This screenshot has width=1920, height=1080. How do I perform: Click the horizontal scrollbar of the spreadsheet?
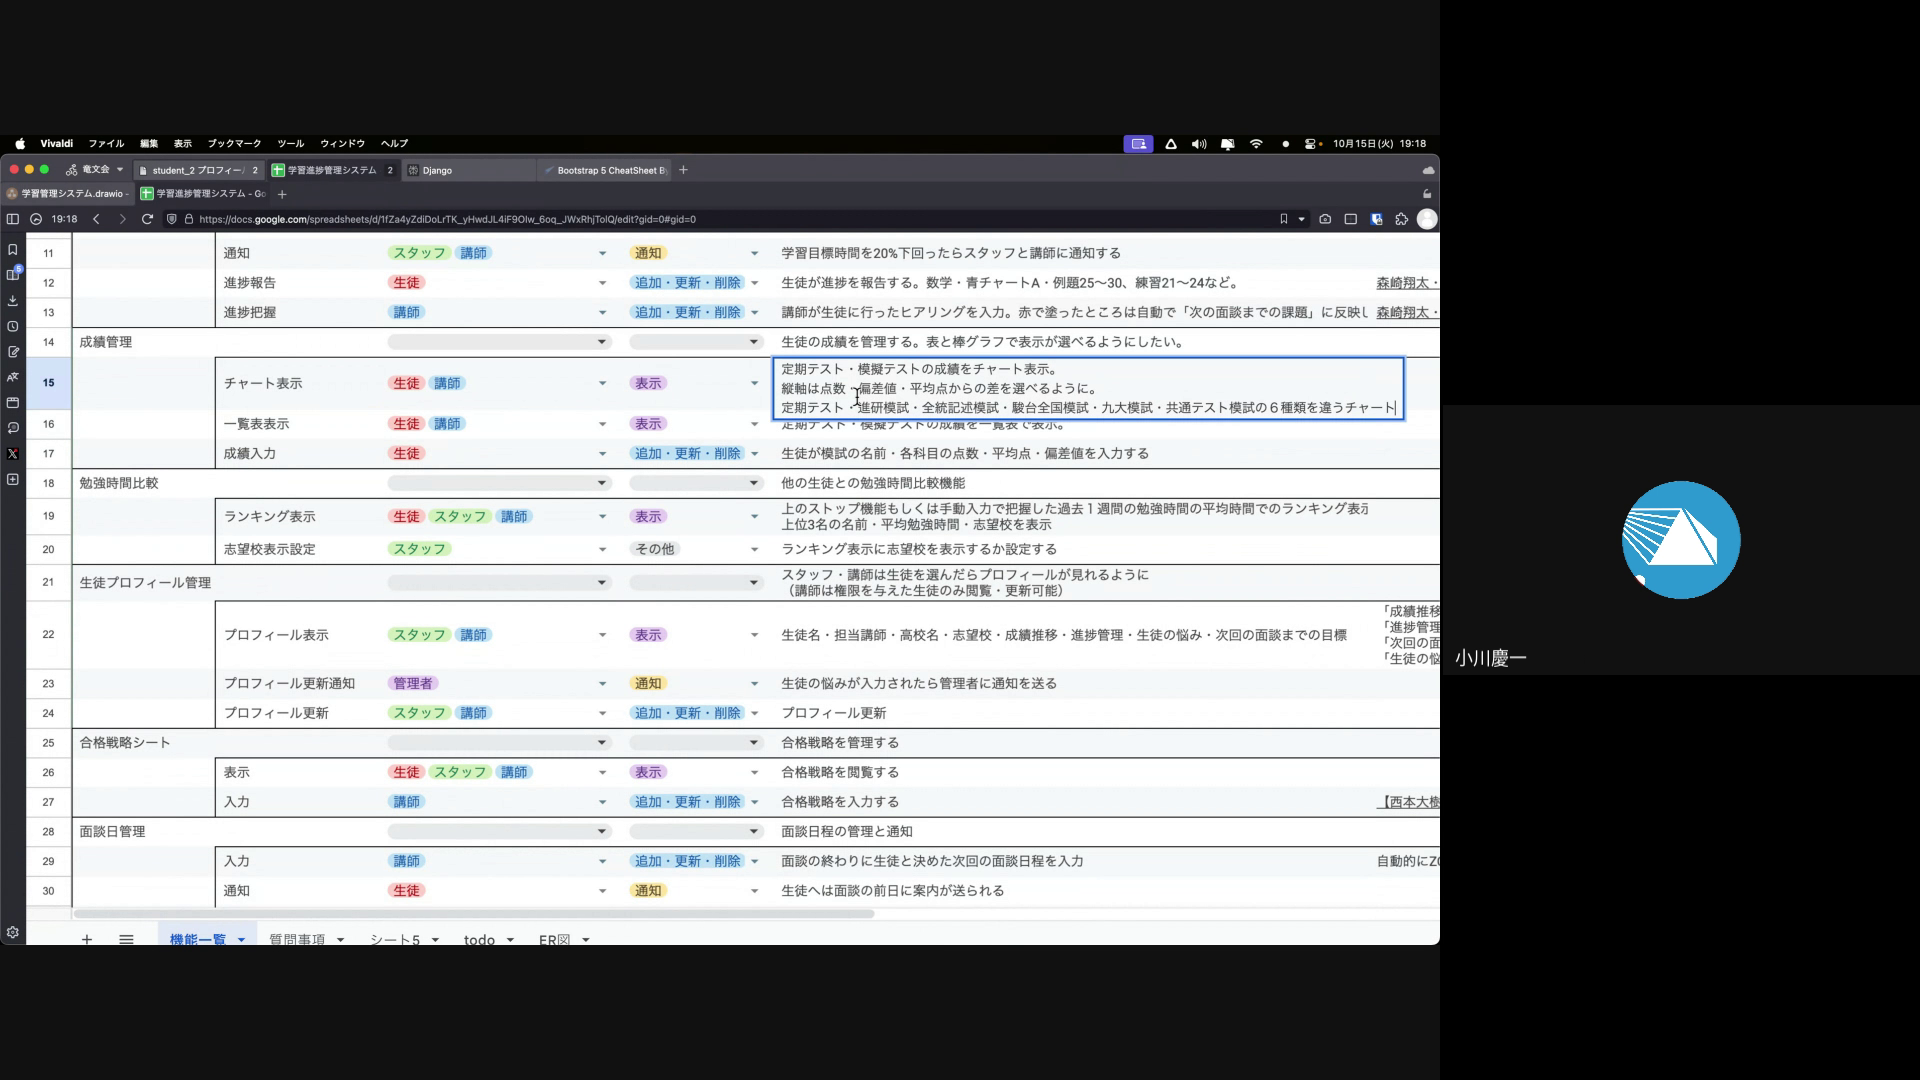474,914
